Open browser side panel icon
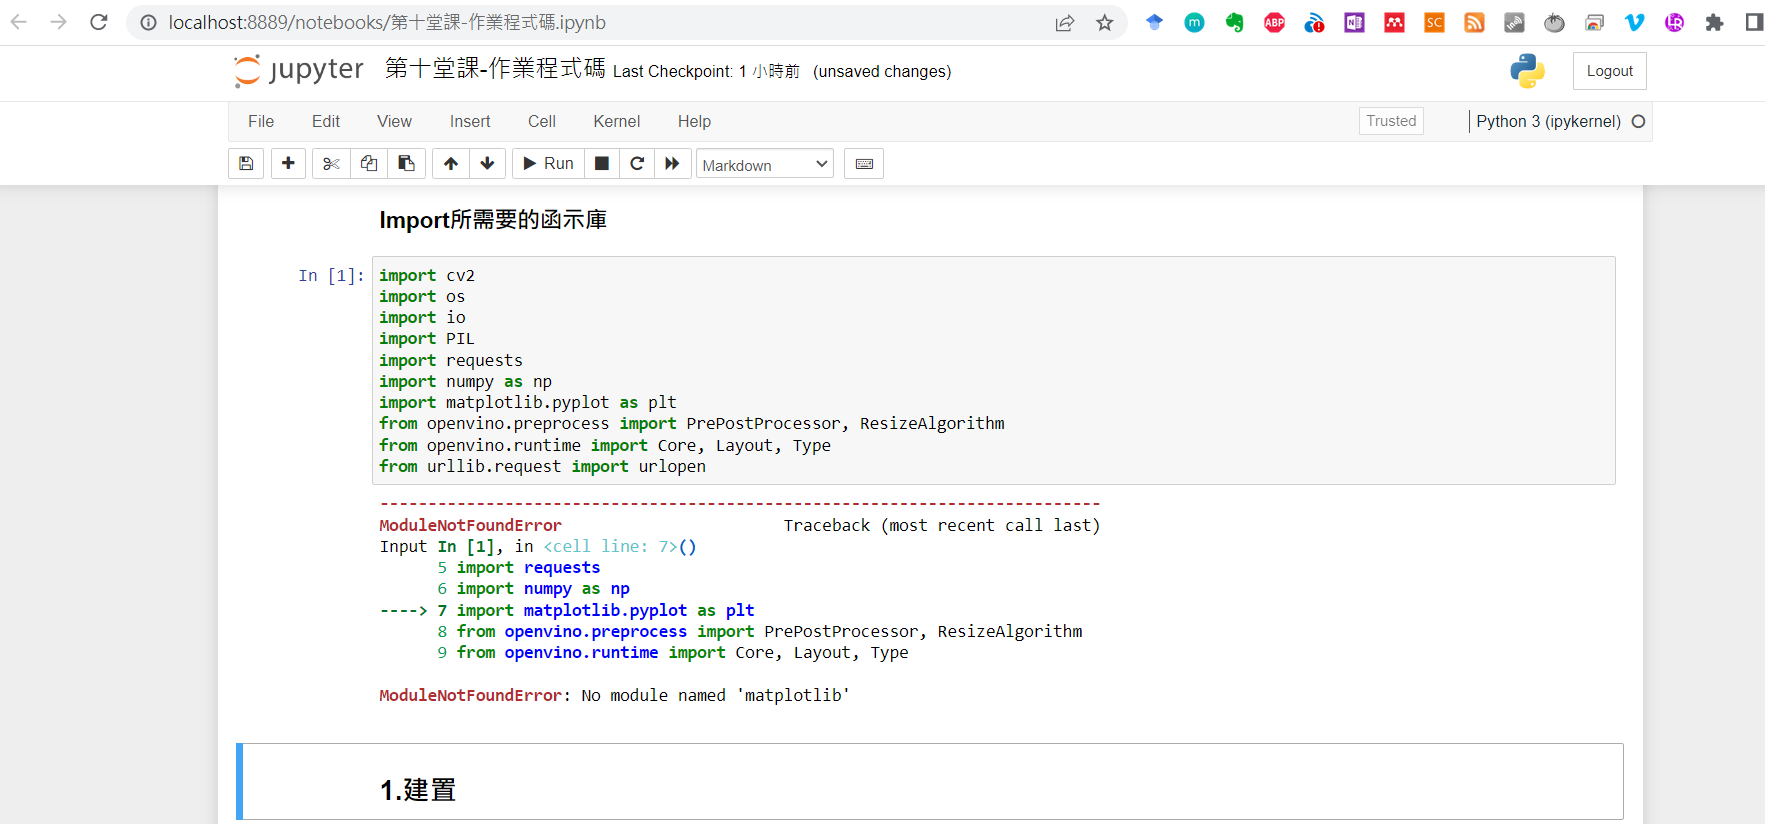This screenshot has height=824, width=1765. tap(1753, 22)
